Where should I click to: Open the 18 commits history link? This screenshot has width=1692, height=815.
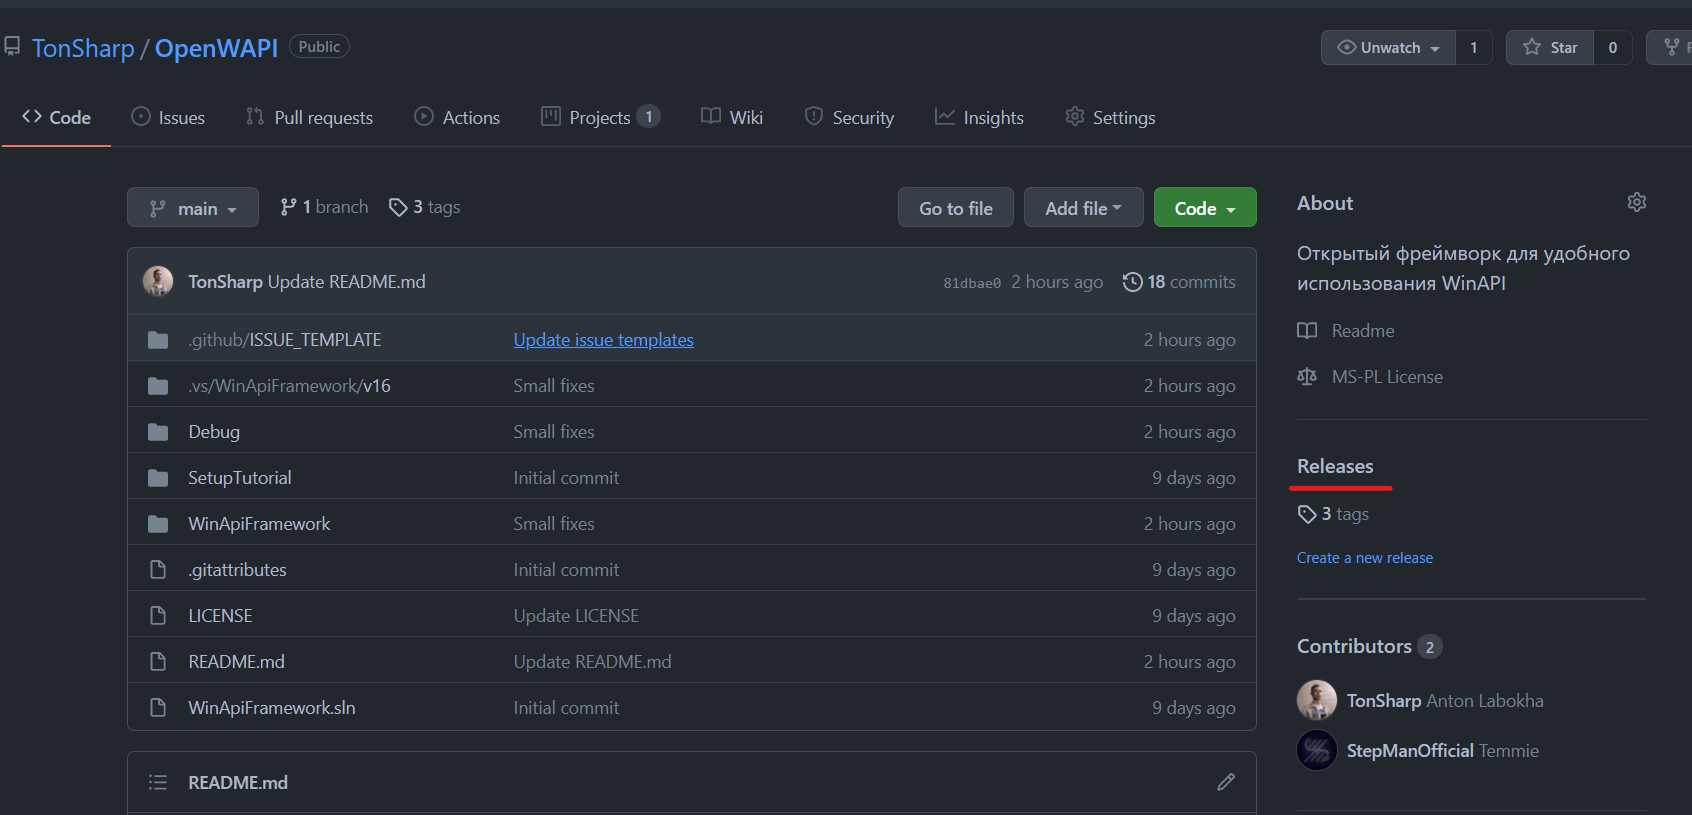pyautogui.click(x=1179, y=282)
